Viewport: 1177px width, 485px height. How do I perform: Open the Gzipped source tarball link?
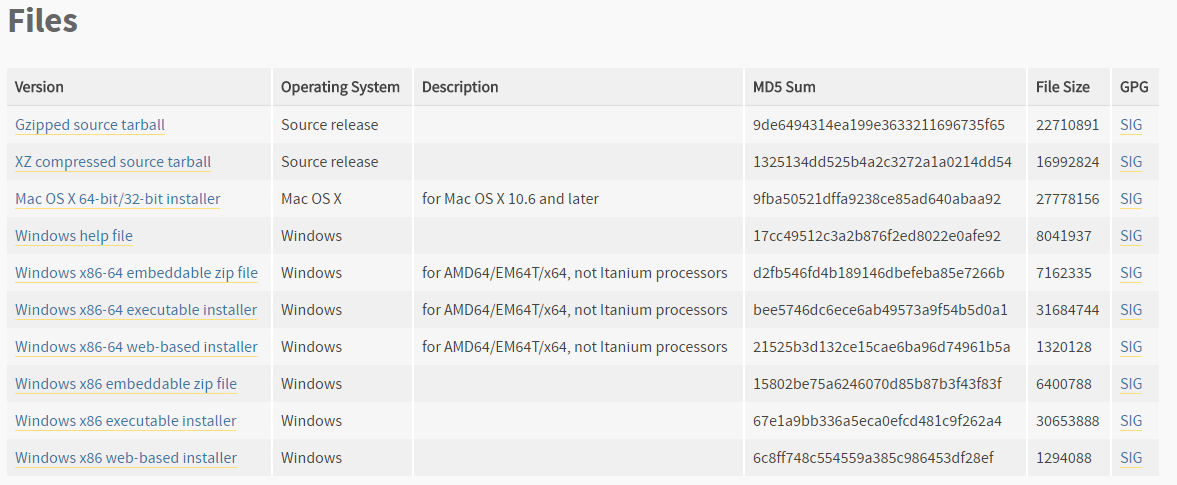(90, 125)
